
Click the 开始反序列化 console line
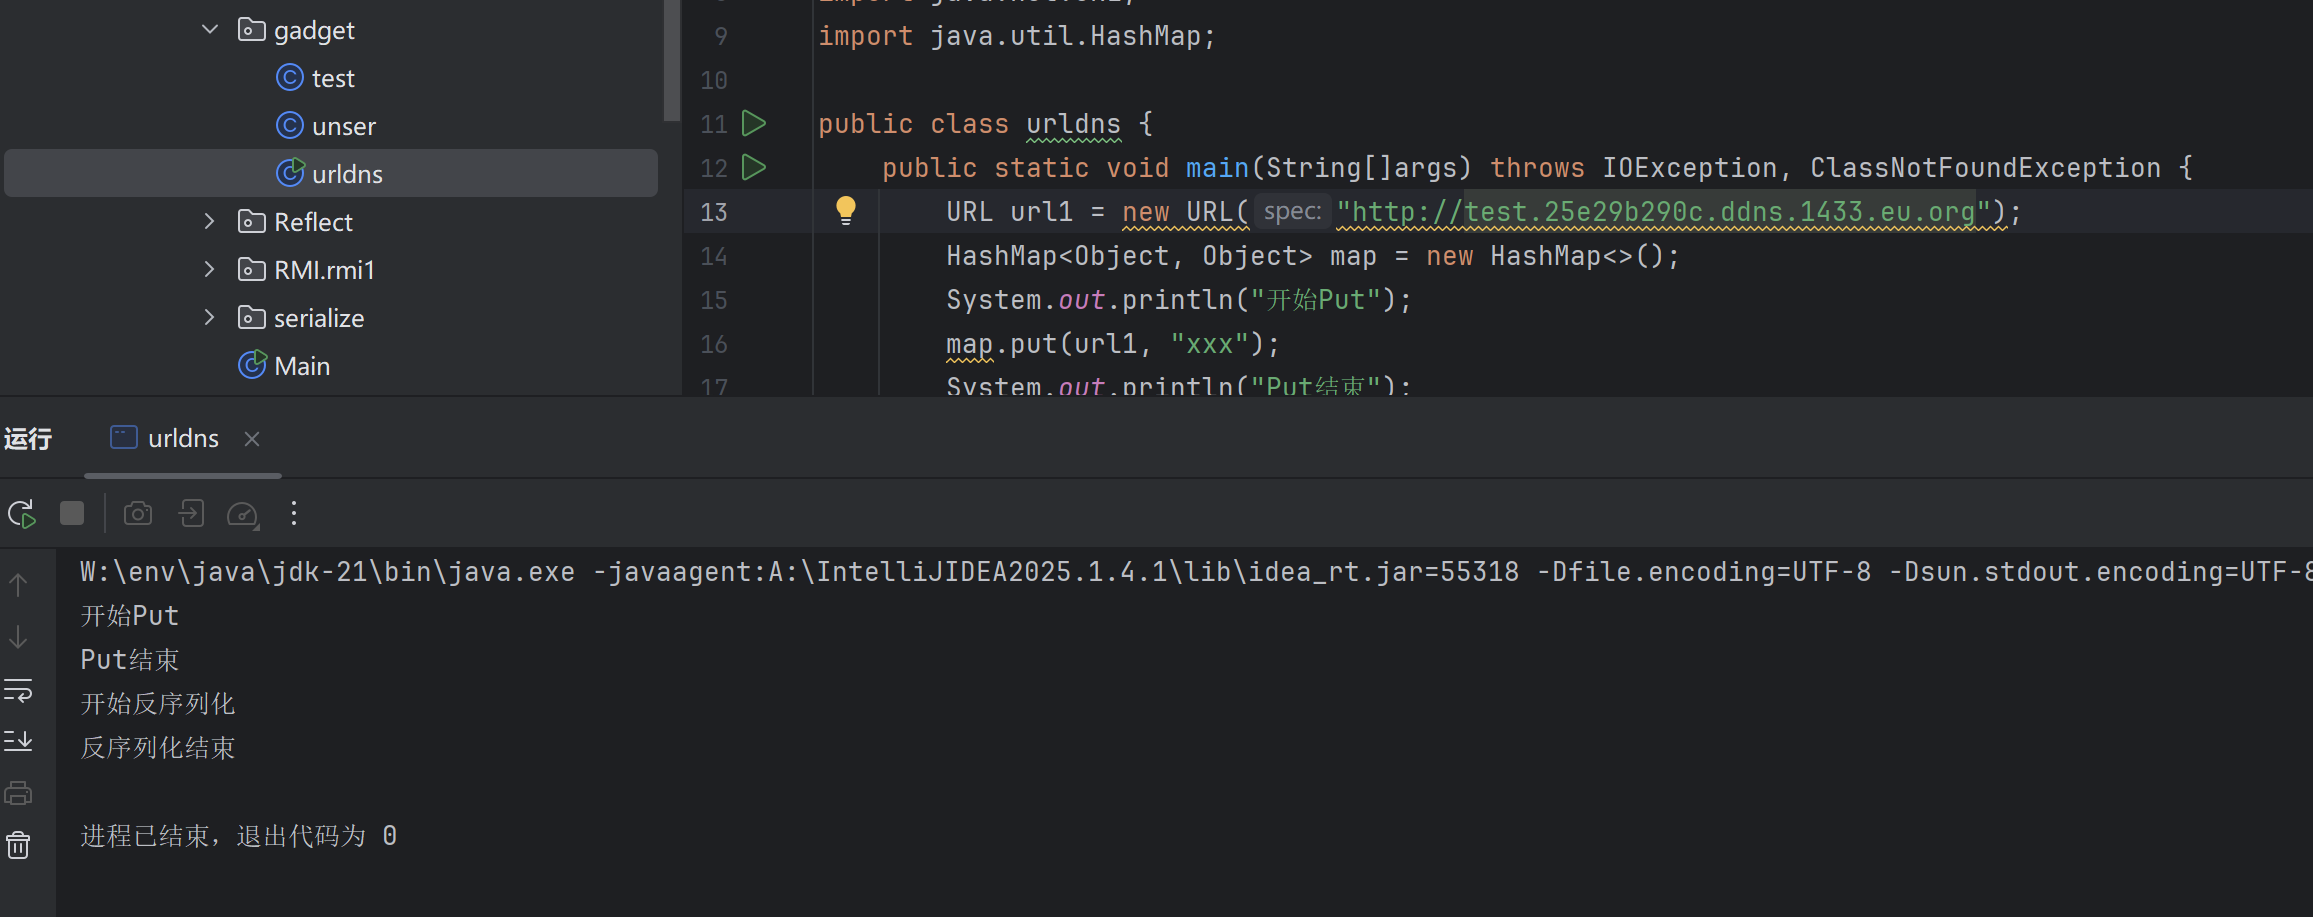pos(158,704)
